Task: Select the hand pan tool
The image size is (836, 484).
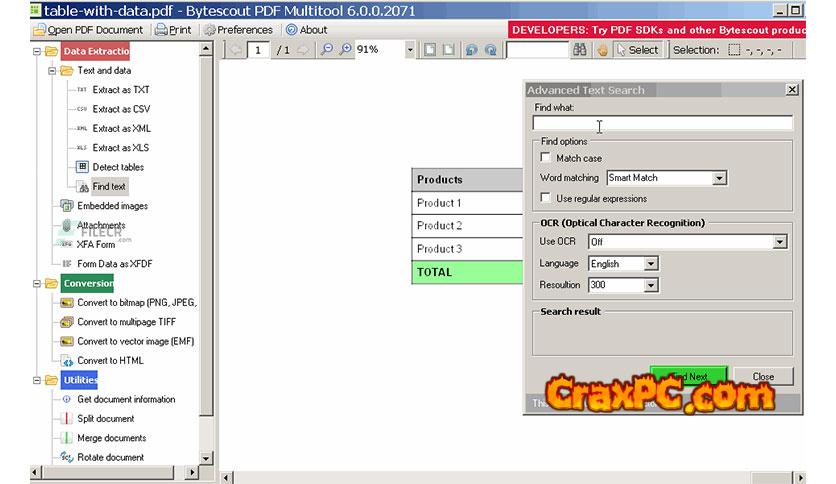Action: point(603,50)
